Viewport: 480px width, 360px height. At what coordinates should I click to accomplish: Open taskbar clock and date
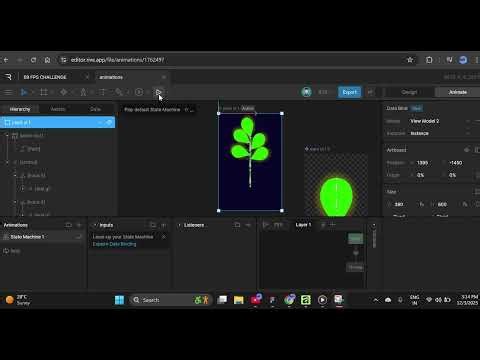tap(467, 300)
